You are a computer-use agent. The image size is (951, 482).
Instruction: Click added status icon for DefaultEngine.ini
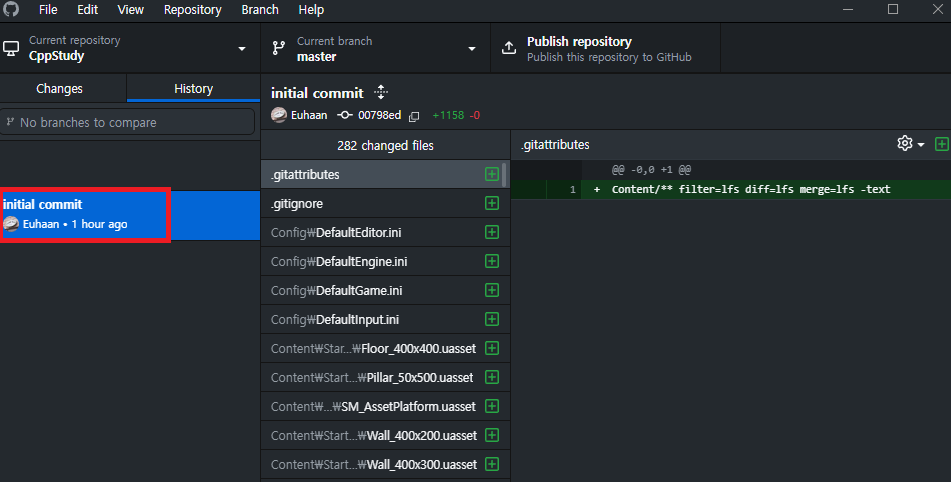point(492,261)
